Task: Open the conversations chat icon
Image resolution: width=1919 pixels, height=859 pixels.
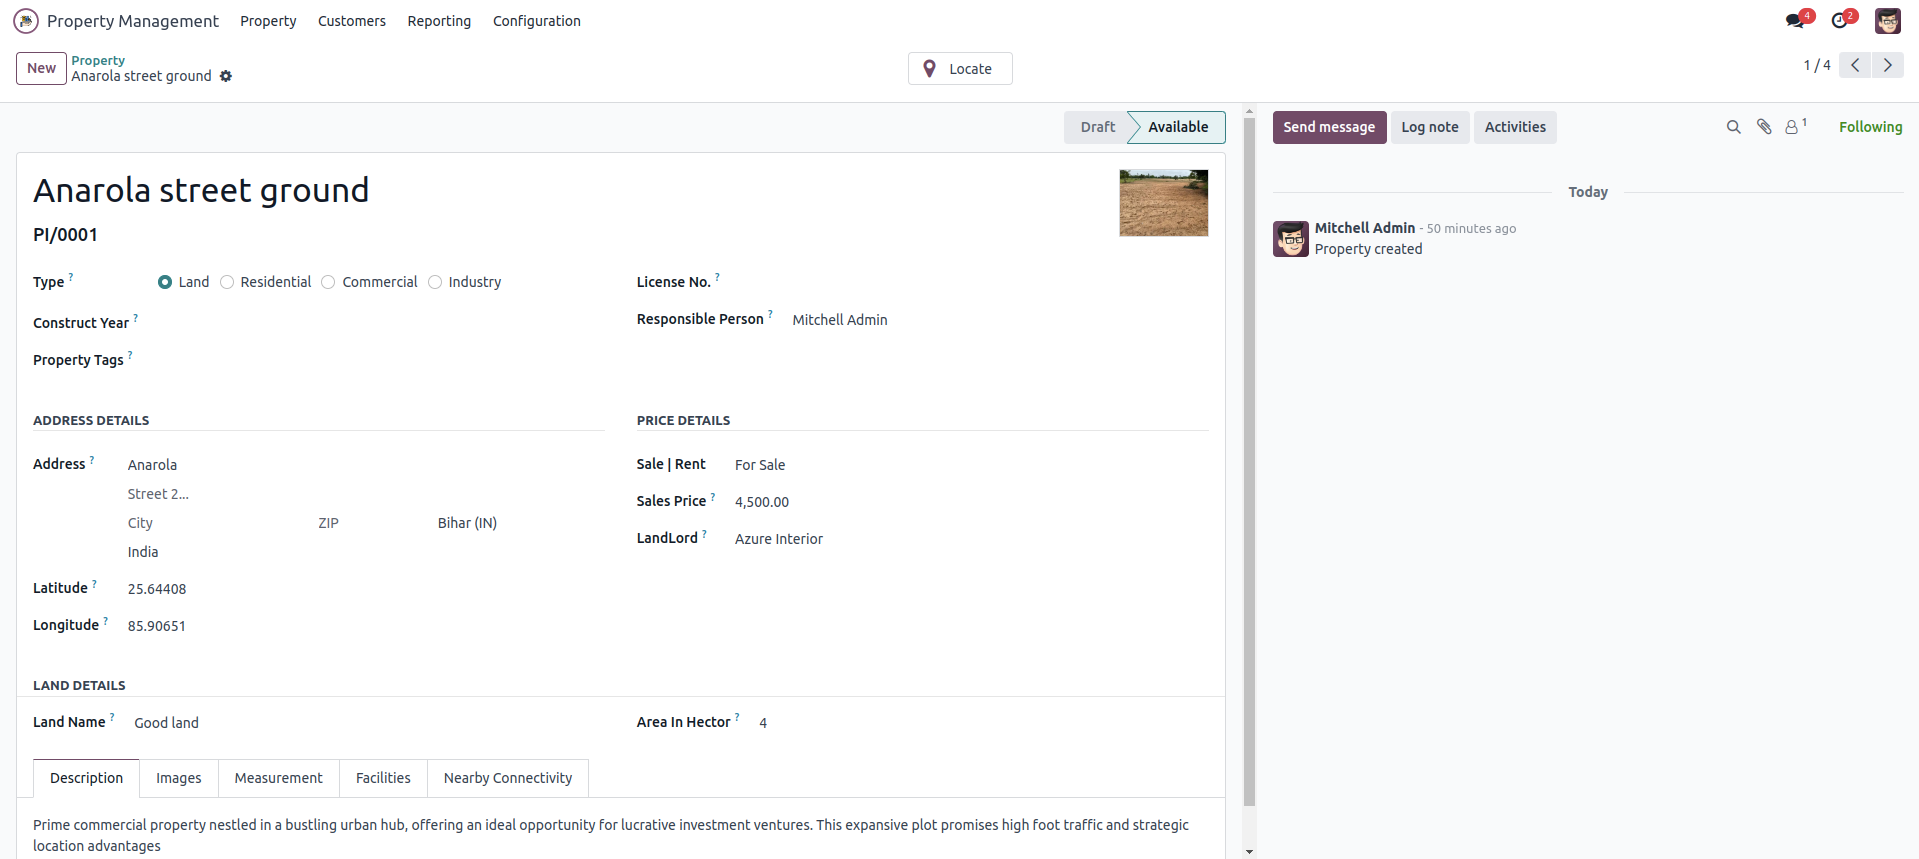Action: (1796, 21)
